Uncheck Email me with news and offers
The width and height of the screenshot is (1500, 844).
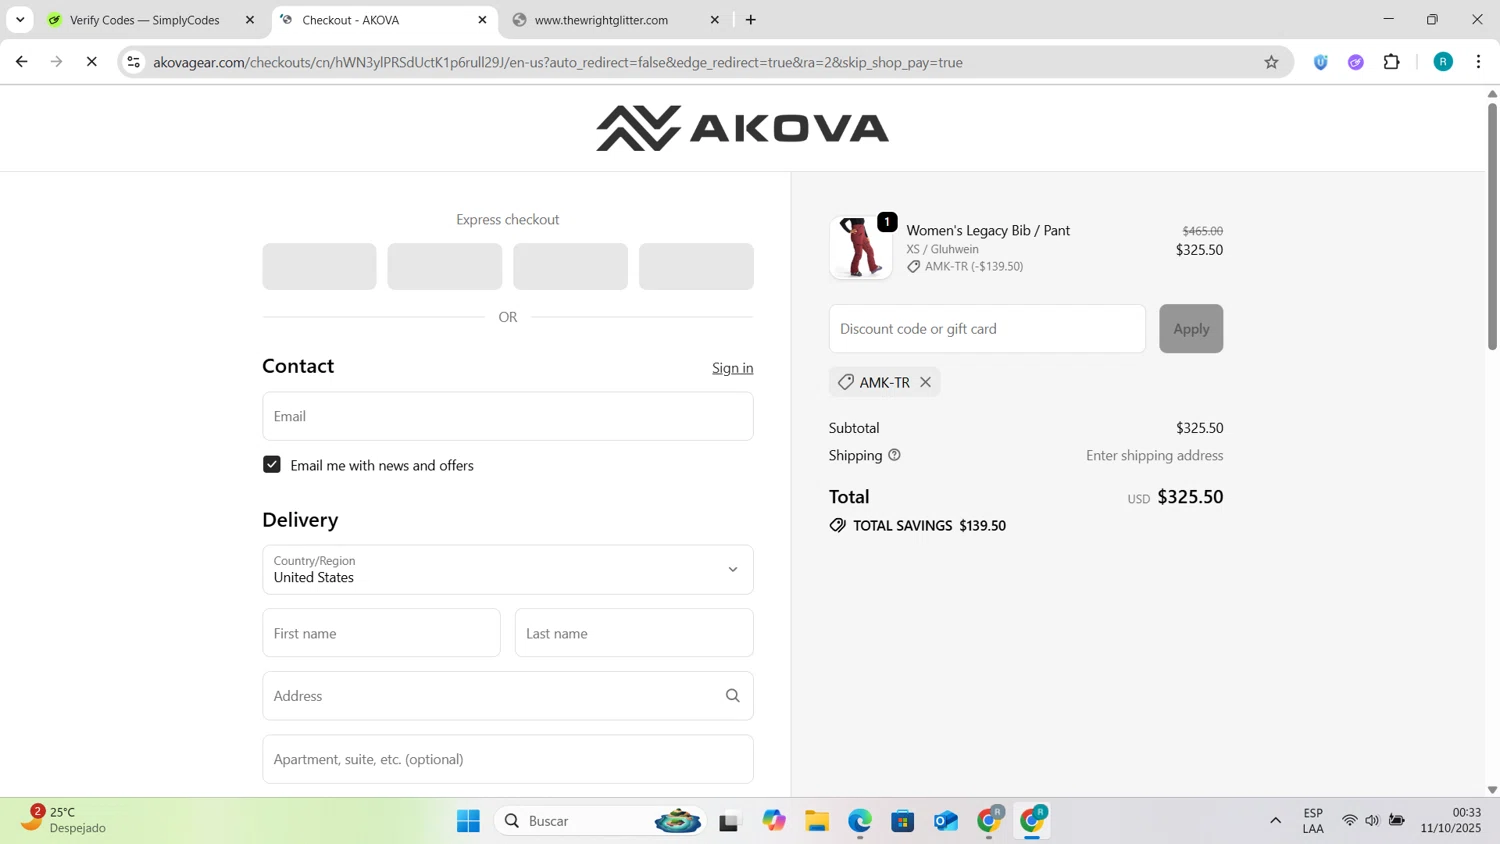[x=272, y=465]
